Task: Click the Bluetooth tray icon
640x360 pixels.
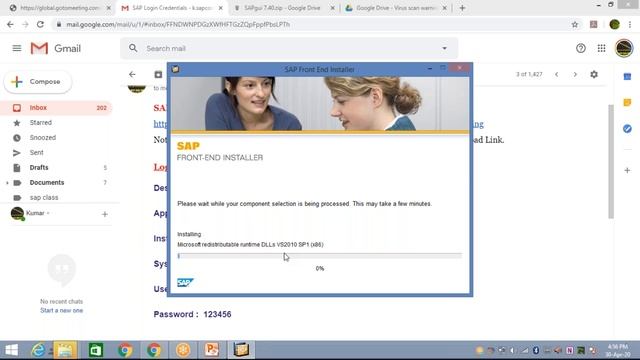Action: pyautogui.click(x=536, y=350)
